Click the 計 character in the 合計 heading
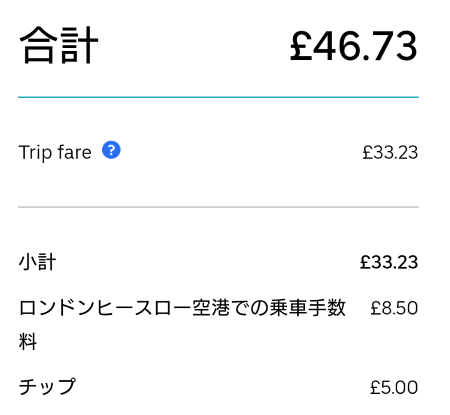Viewport: 450px width, 415px height. coord(79,45)
